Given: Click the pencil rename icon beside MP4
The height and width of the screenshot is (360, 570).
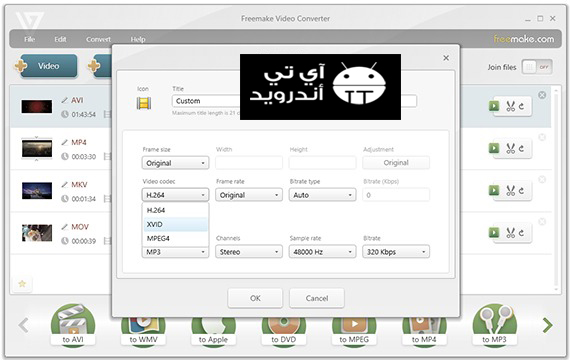Looking at the screenshot, I should [x=65, y=142].
